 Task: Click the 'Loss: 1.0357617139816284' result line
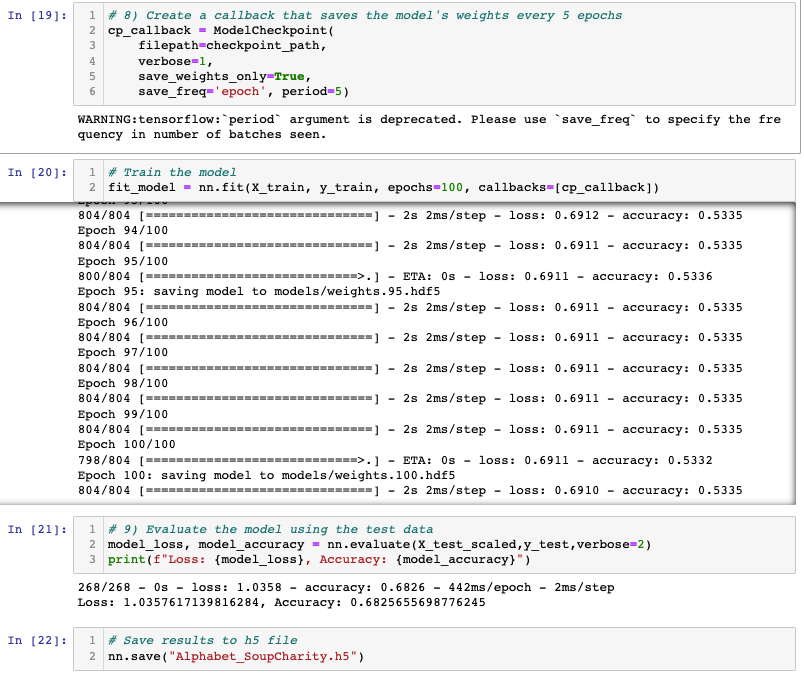(x=282, y=602)
